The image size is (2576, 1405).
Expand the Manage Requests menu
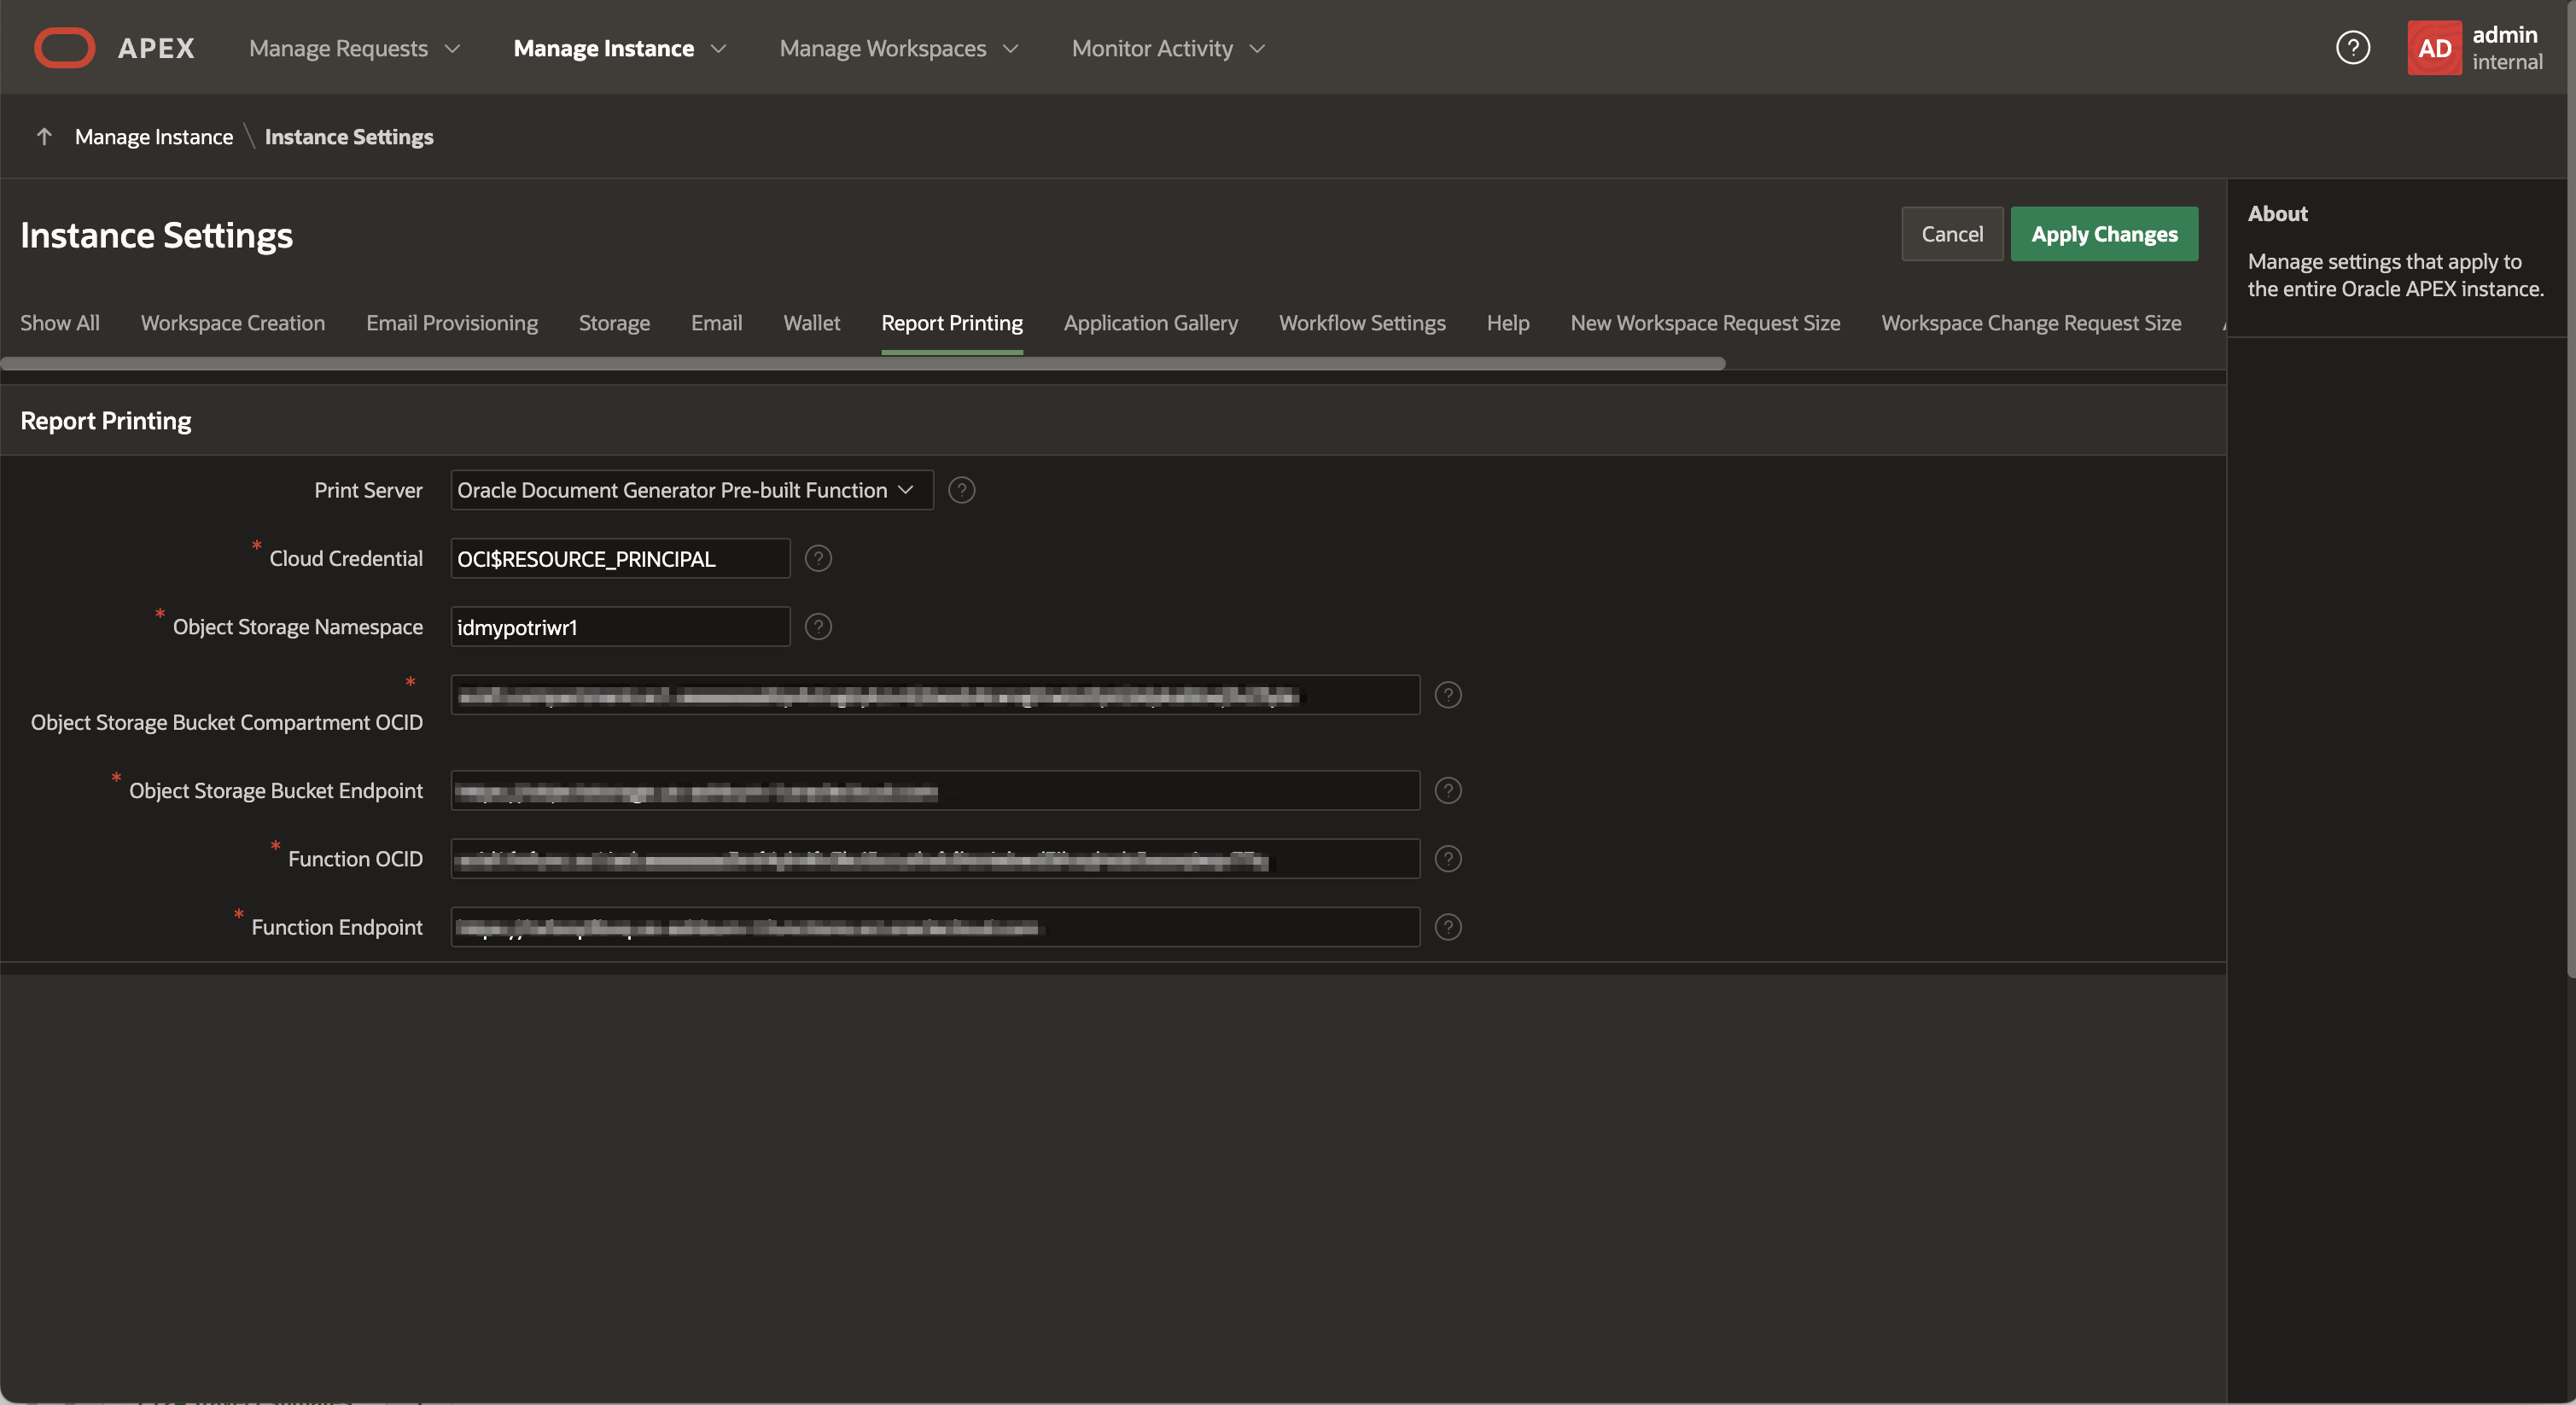point(354,48)
